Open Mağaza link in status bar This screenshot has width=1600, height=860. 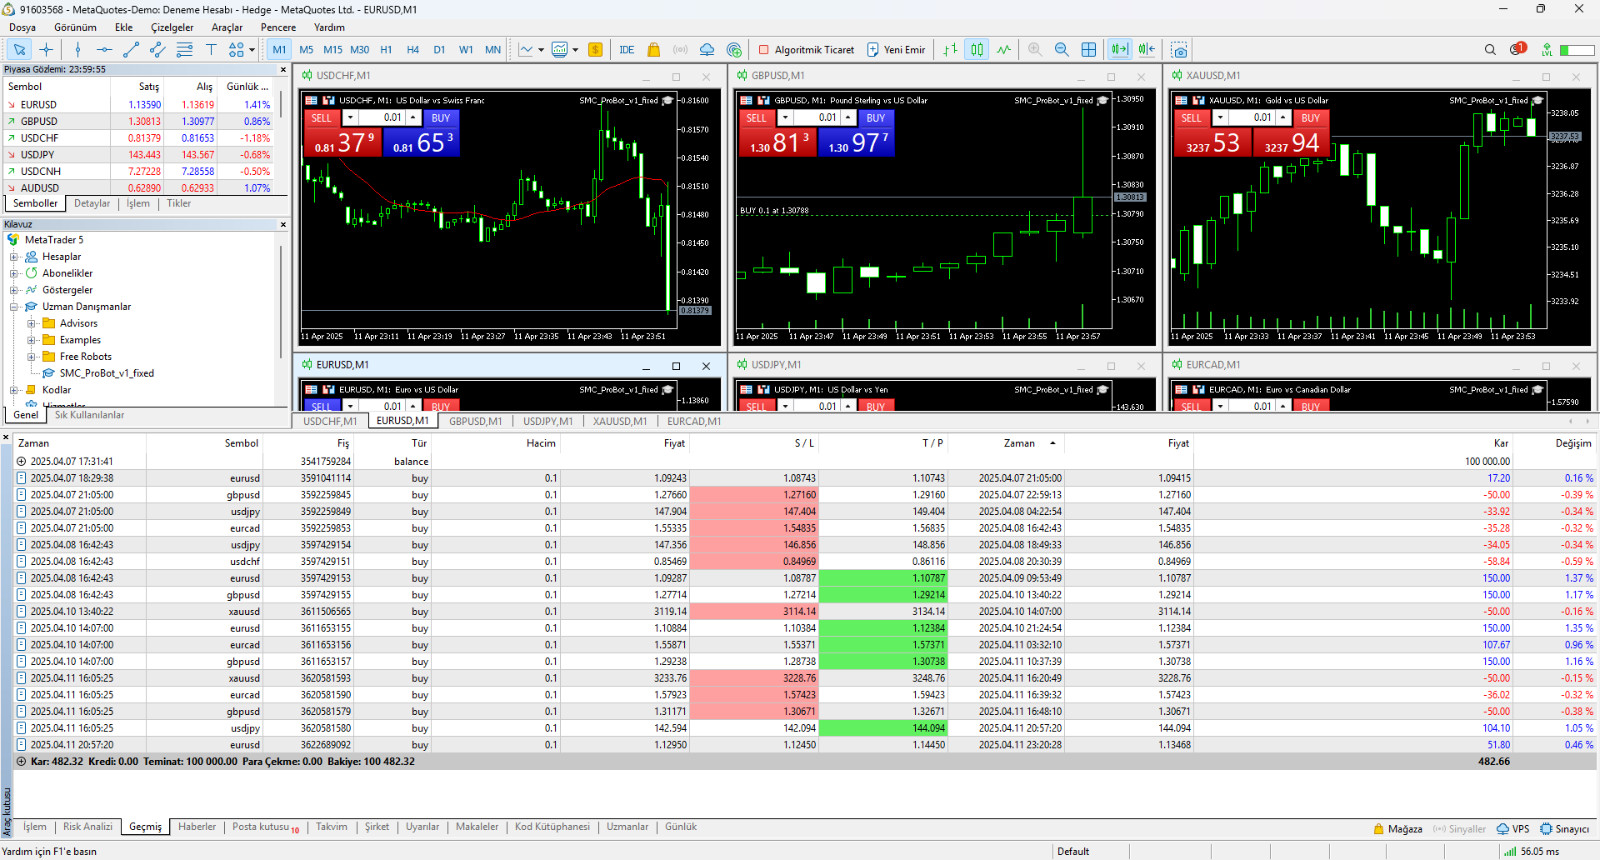pyautogui.click(x=1397, y=829)
